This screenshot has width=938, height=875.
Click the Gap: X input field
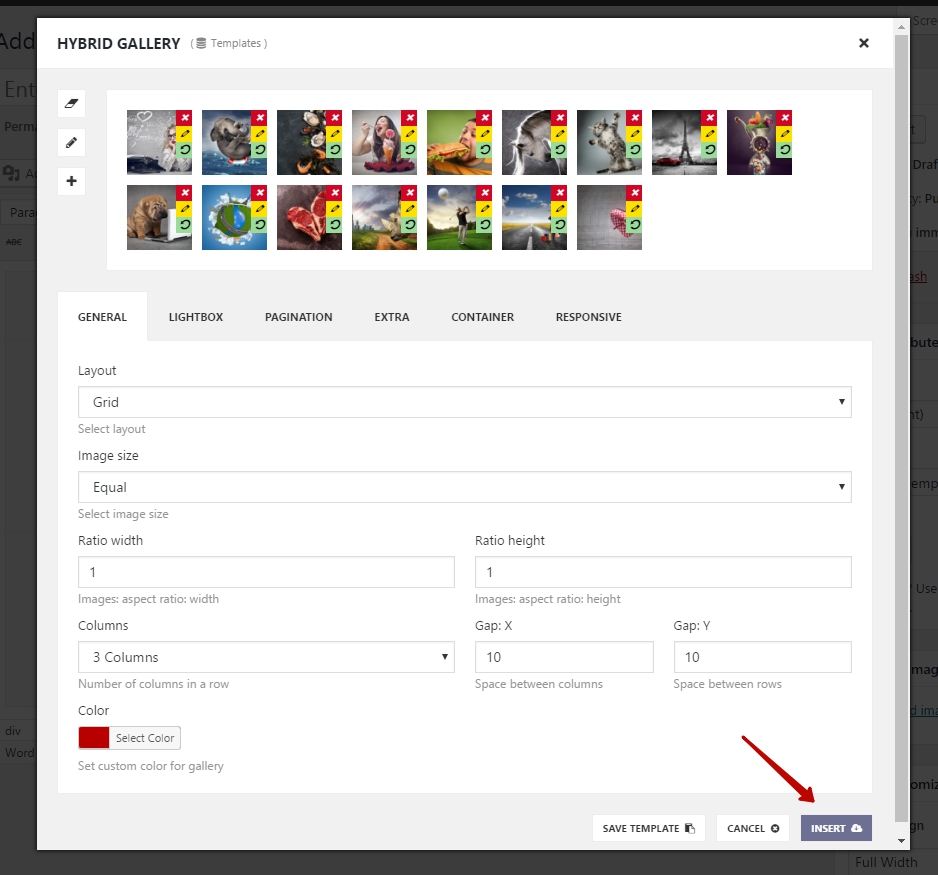[x=564, y=657]
